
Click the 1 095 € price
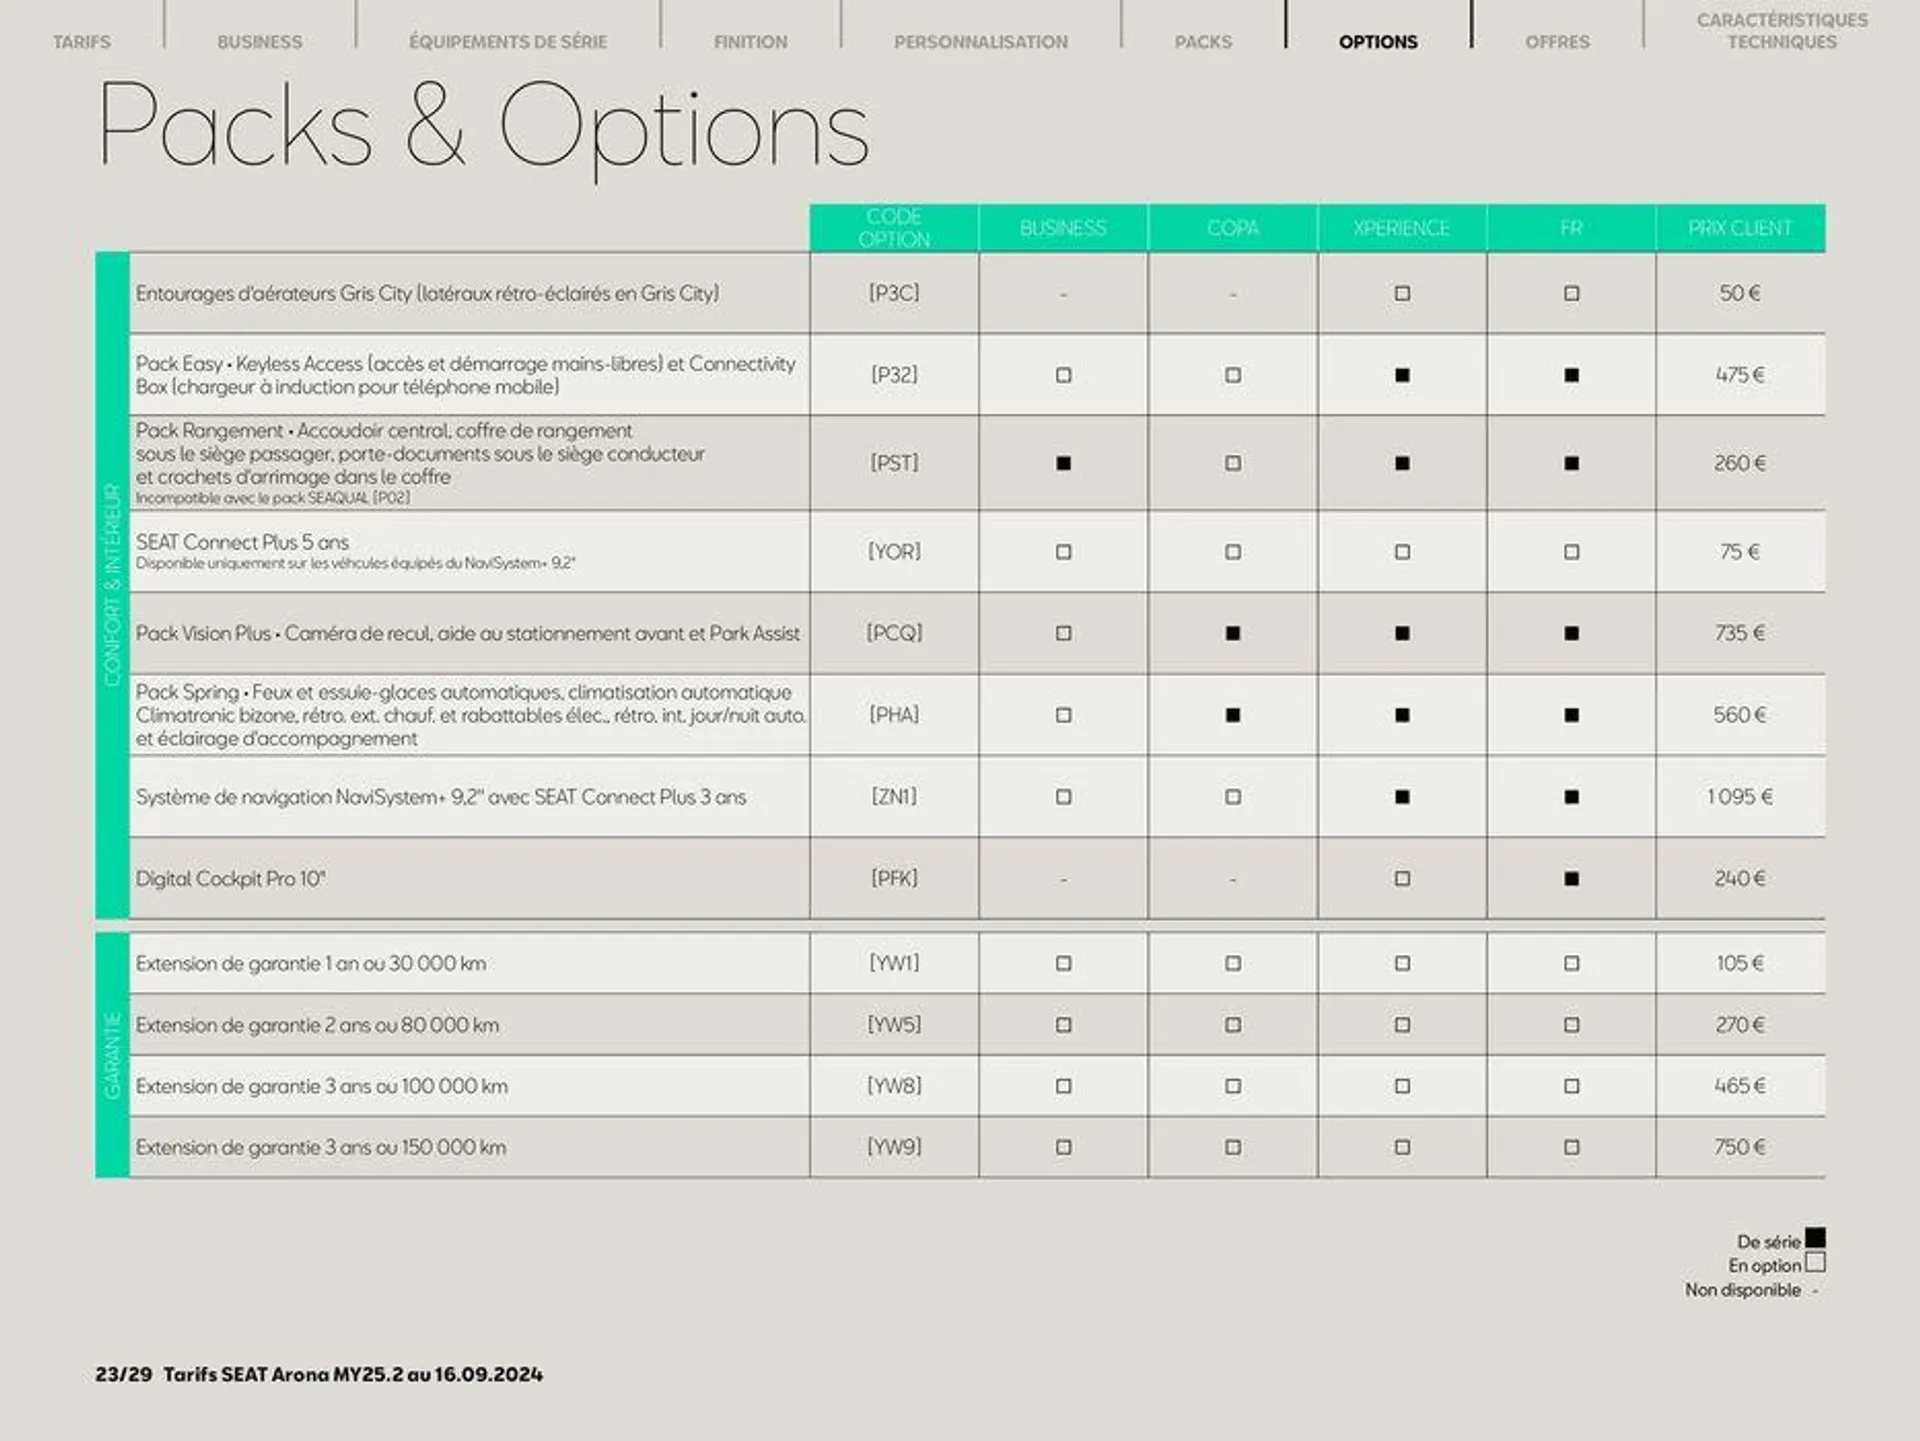tap(1740, 798)
